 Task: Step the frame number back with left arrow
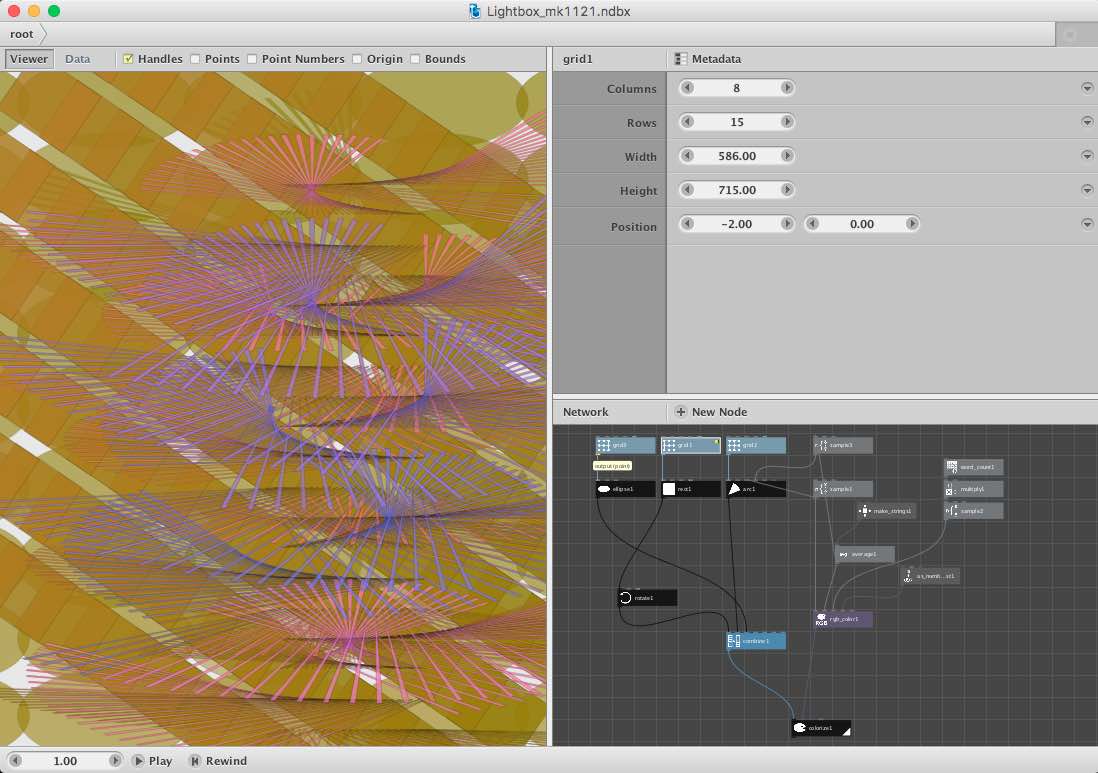pos(15,760)
